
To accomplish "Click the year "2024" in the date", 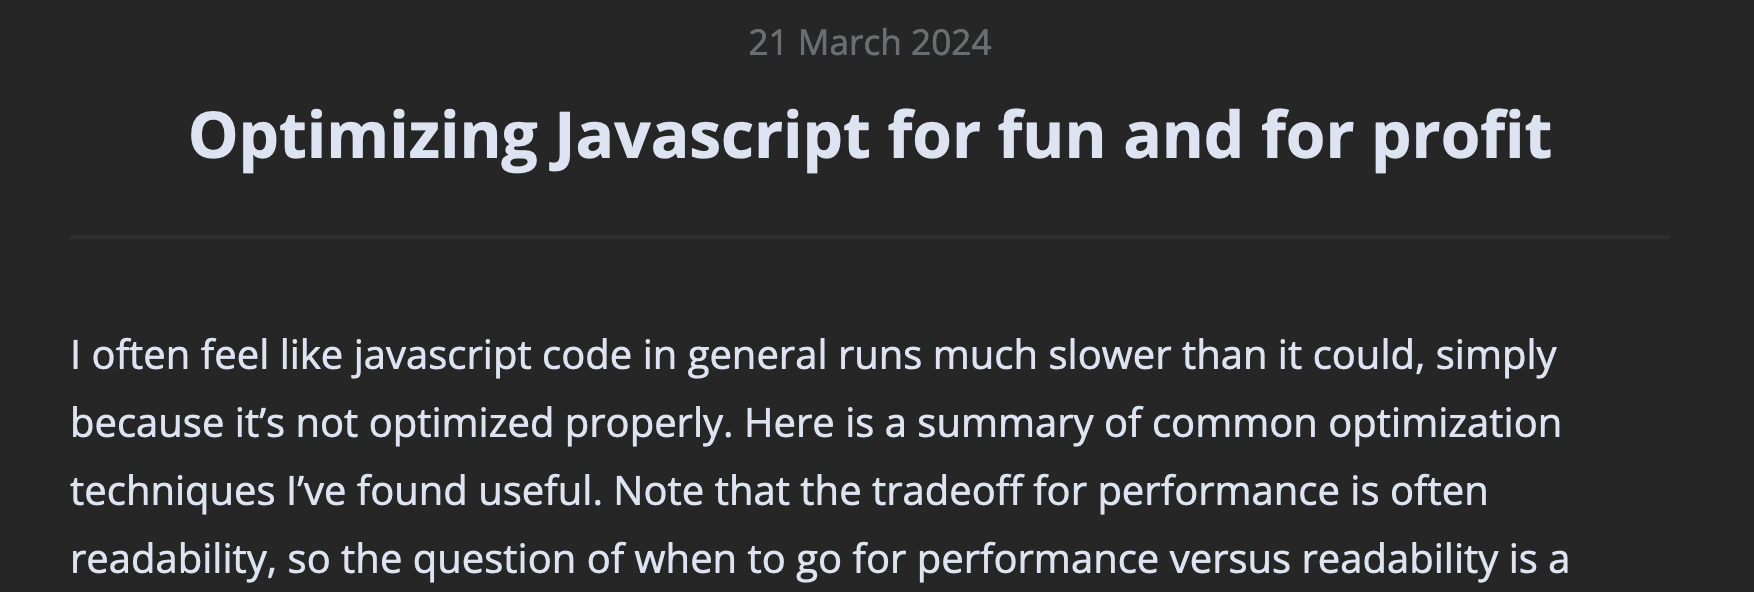I will pyautogui.click(x=951, y=43).
